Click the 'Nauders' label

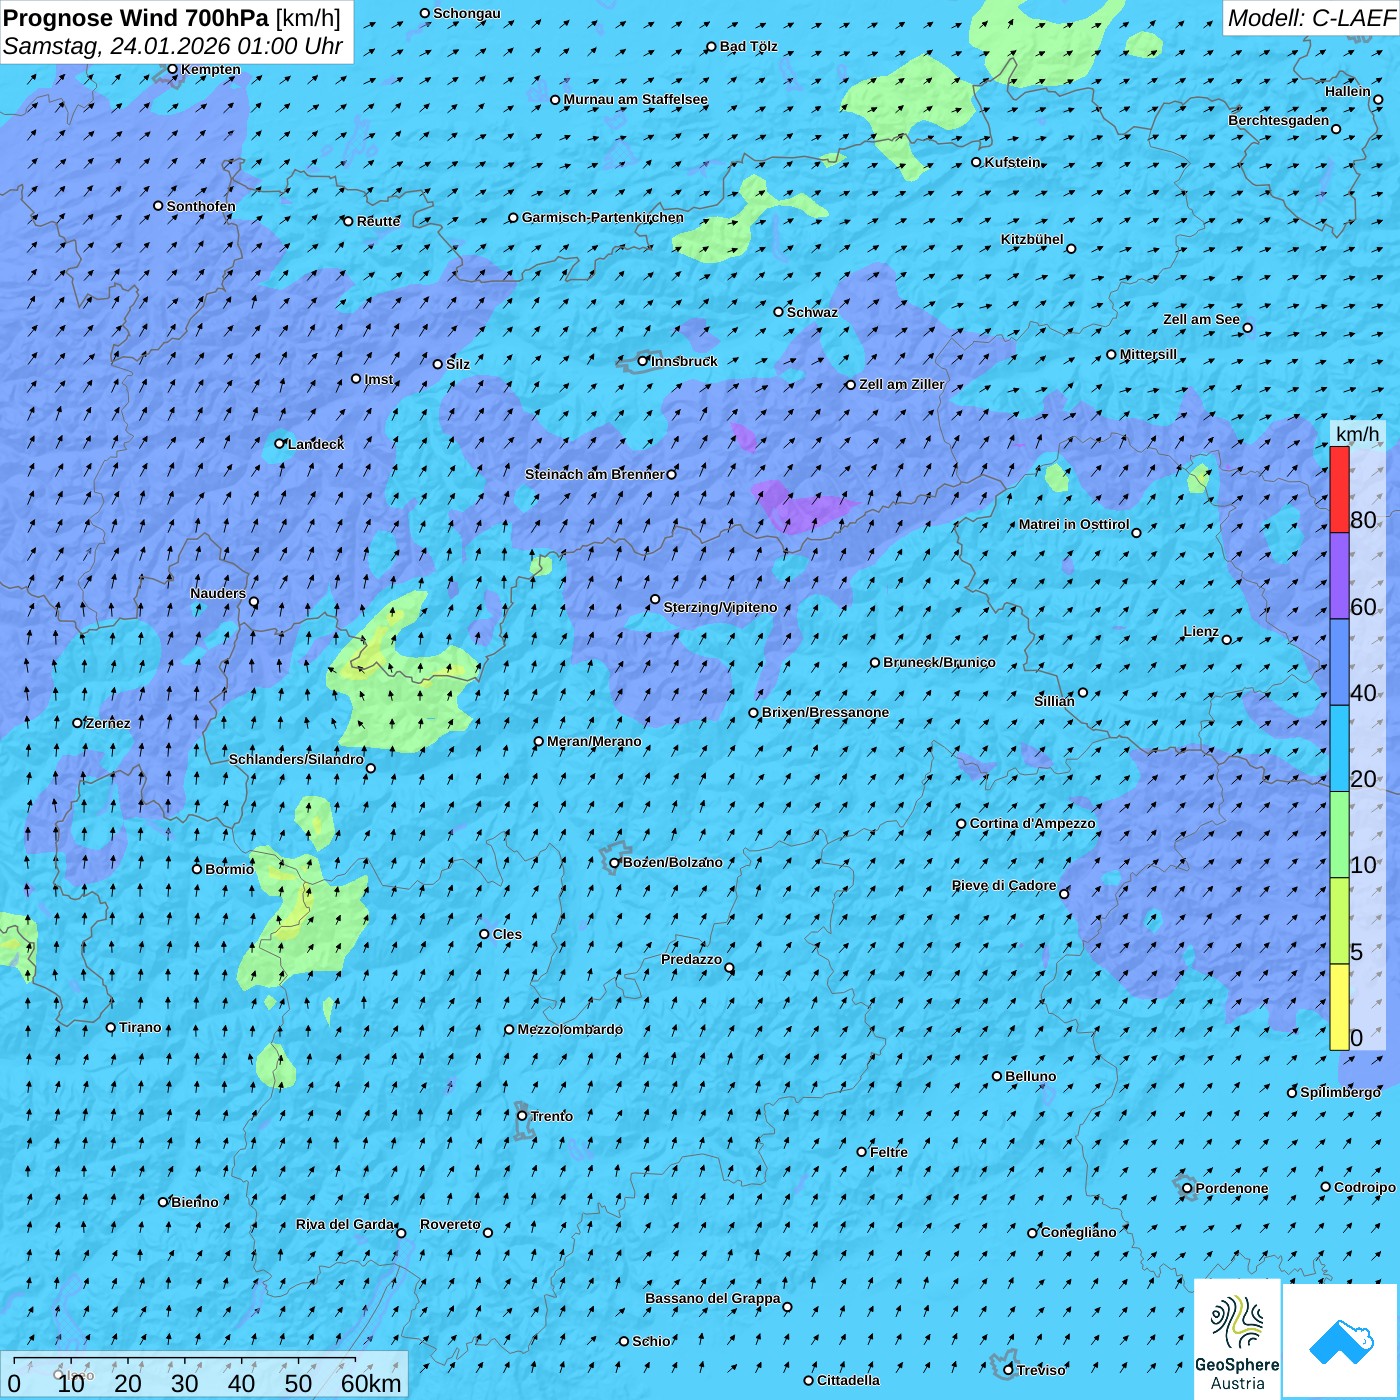[218, 593]
